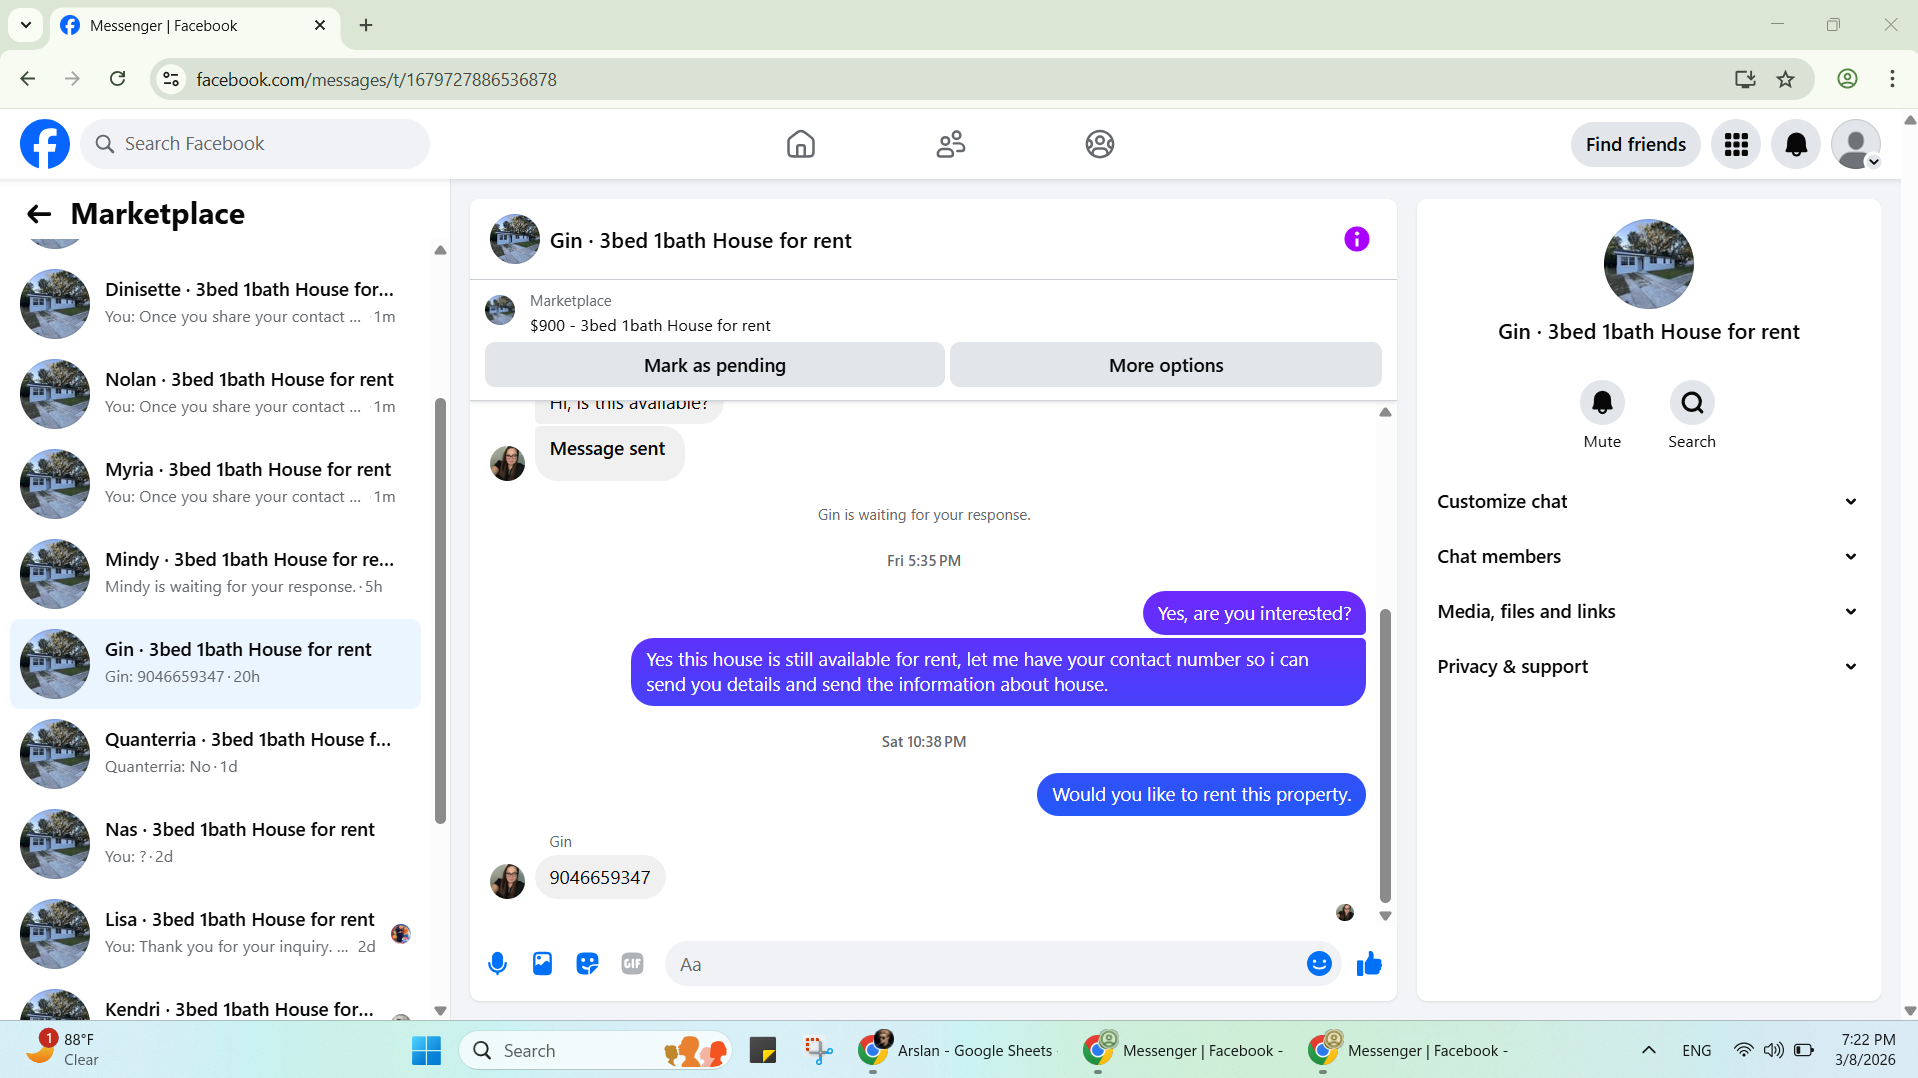Open Arslan - Google Sheets taskbar window

pyautogui.click(x=956, y=1050)
